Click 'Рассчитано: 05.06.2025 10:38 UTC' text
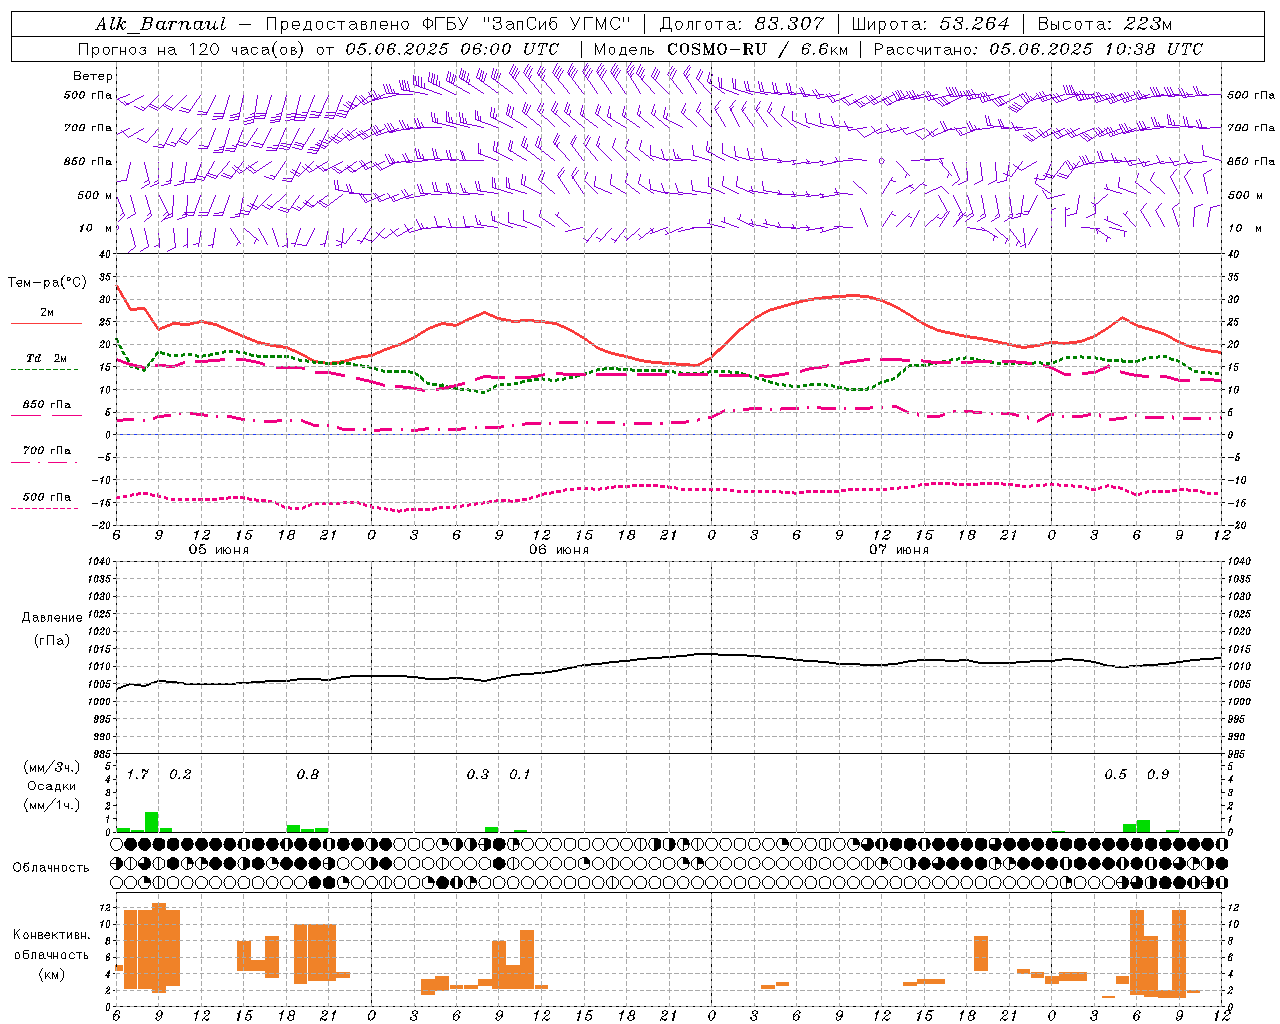 tap(1038, 49)
